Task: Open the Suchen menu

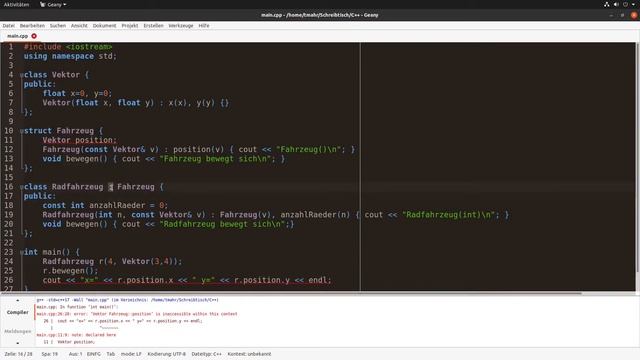Action: click(x=58, y=25)
